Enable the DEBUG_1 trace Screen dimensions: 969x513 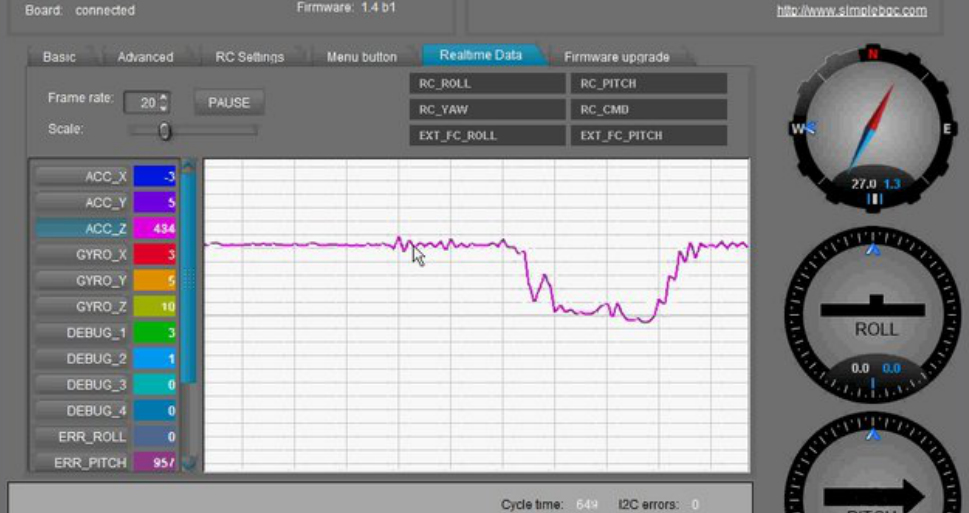click(x=82, y=333)
